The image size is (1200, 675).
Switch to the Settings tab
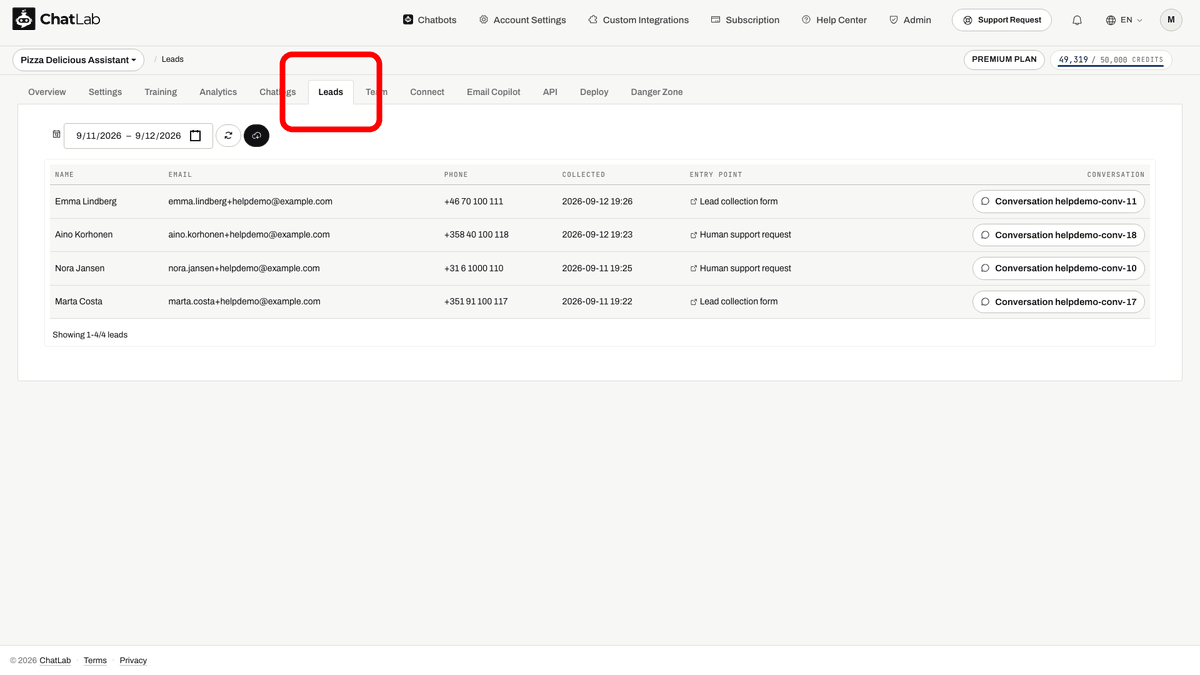(x=105, y=92)
